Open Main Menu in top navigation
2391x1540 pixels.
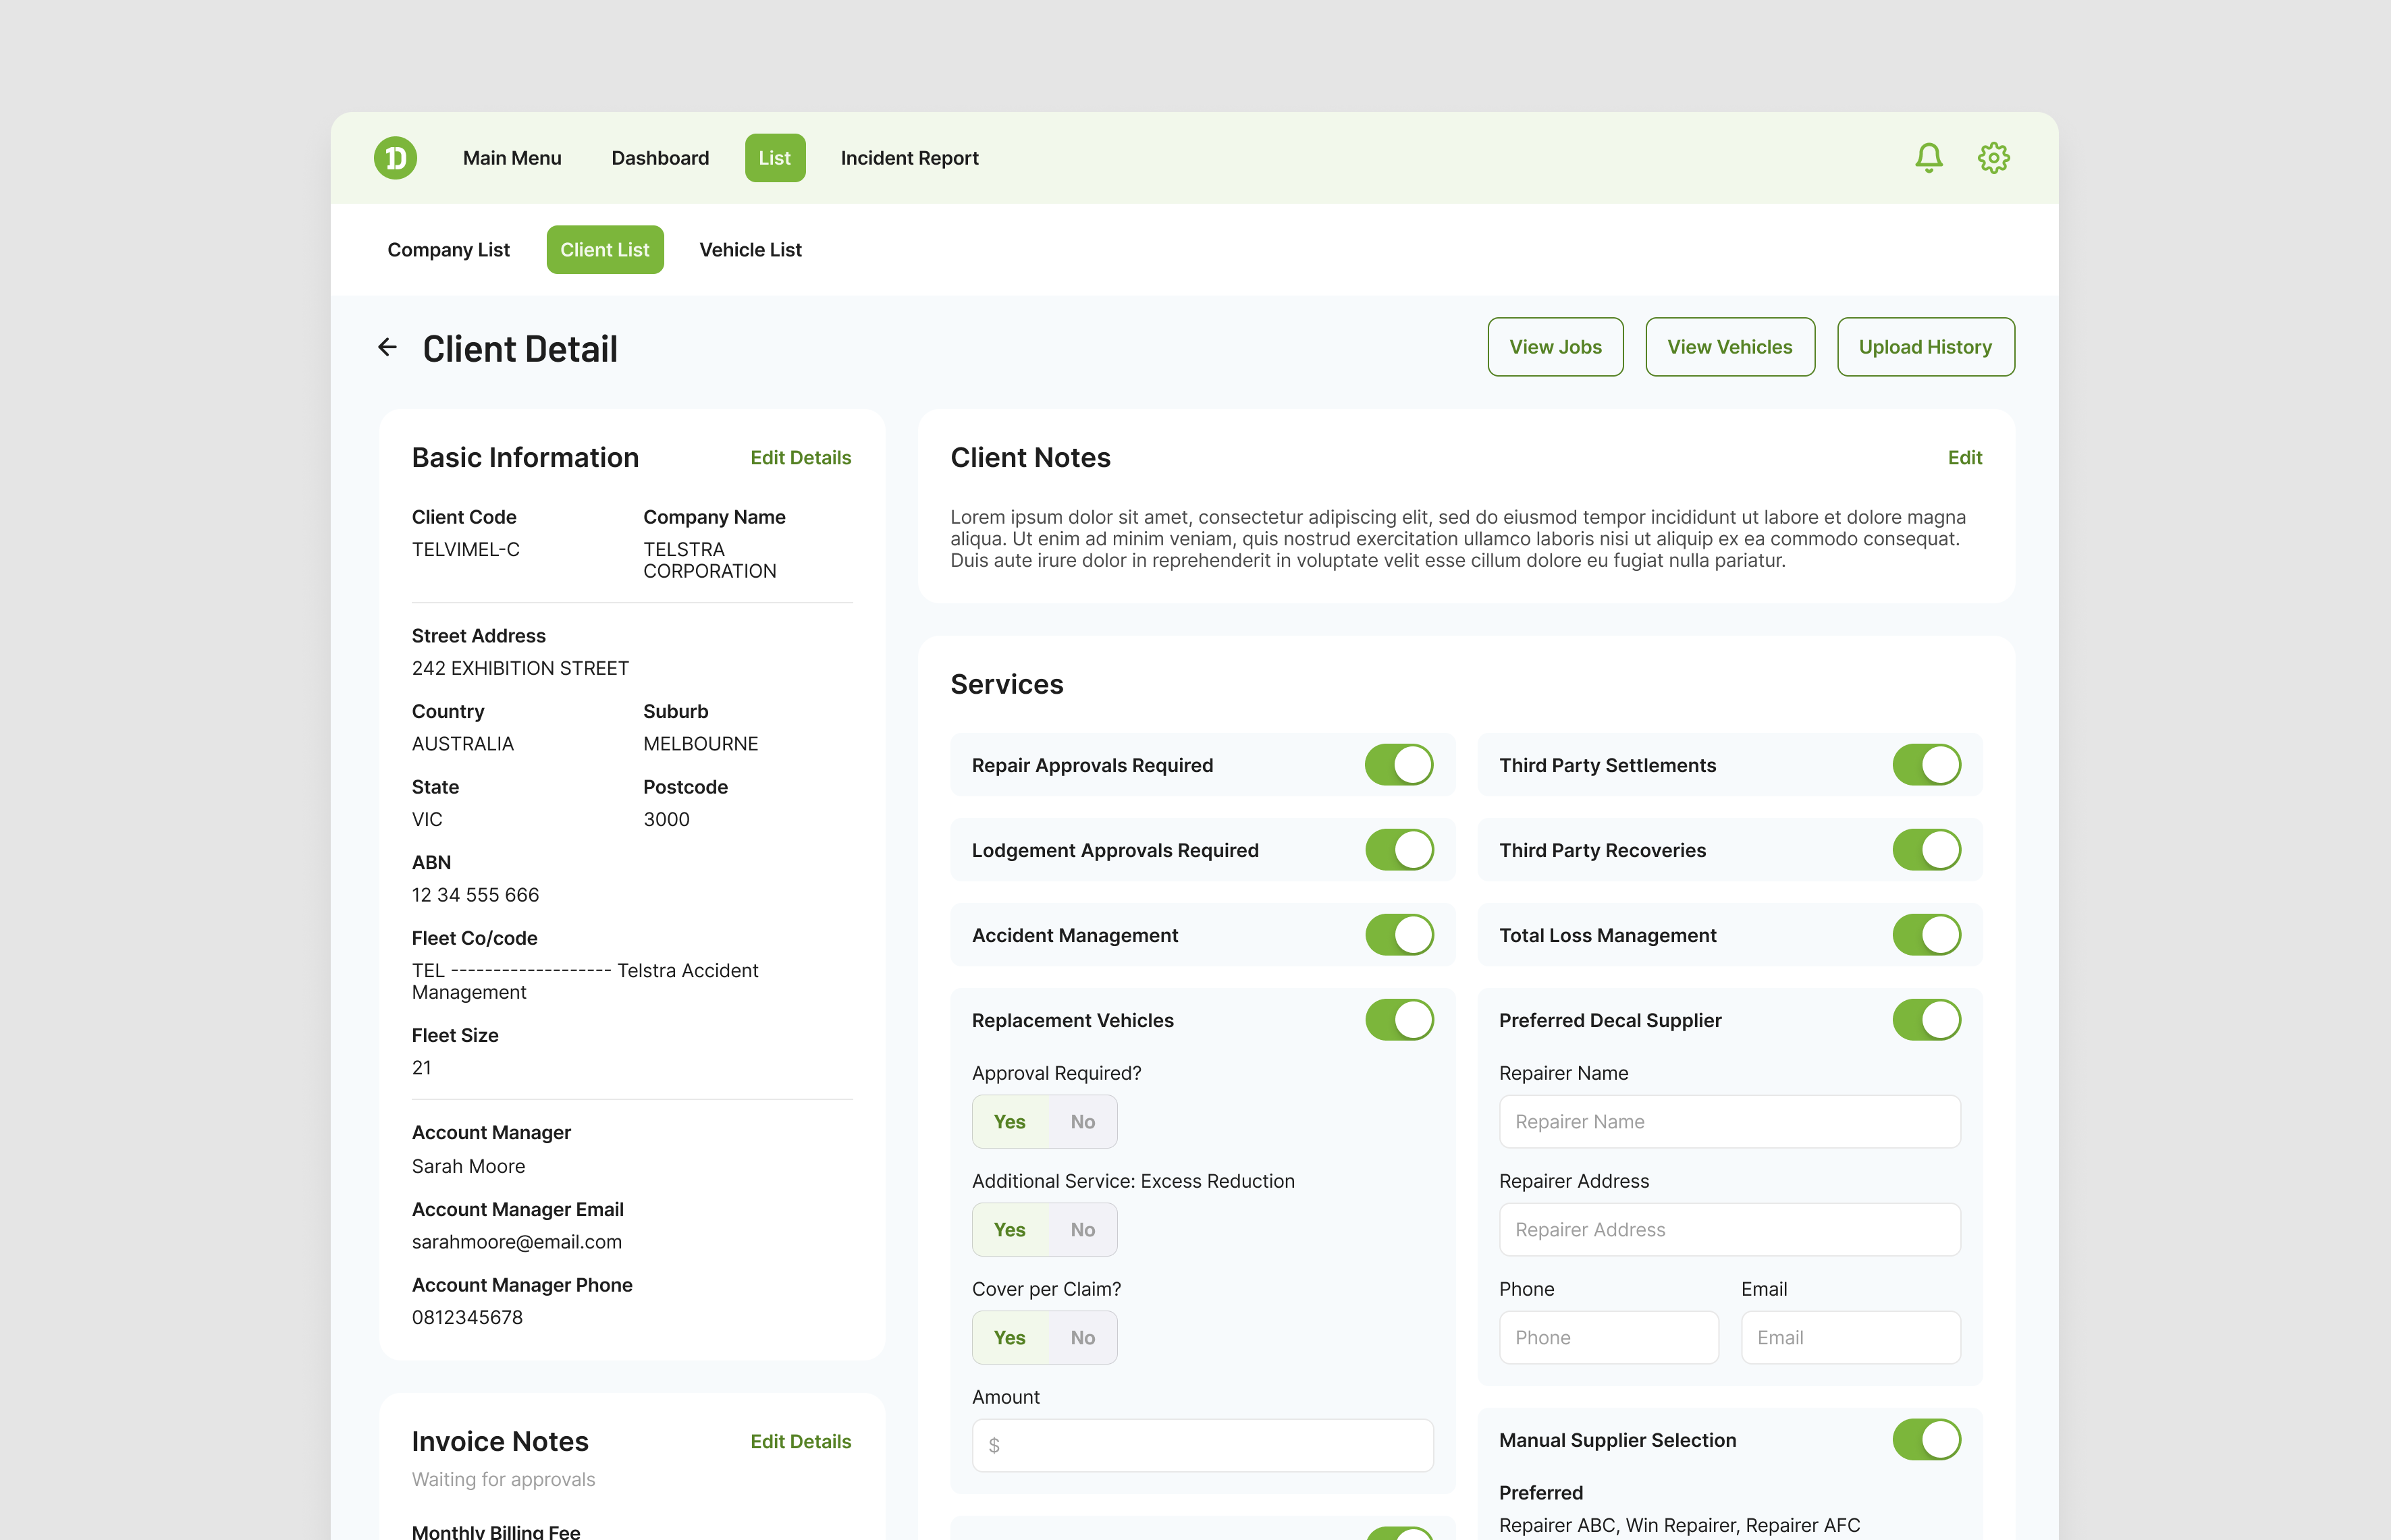tap(512, 158)
